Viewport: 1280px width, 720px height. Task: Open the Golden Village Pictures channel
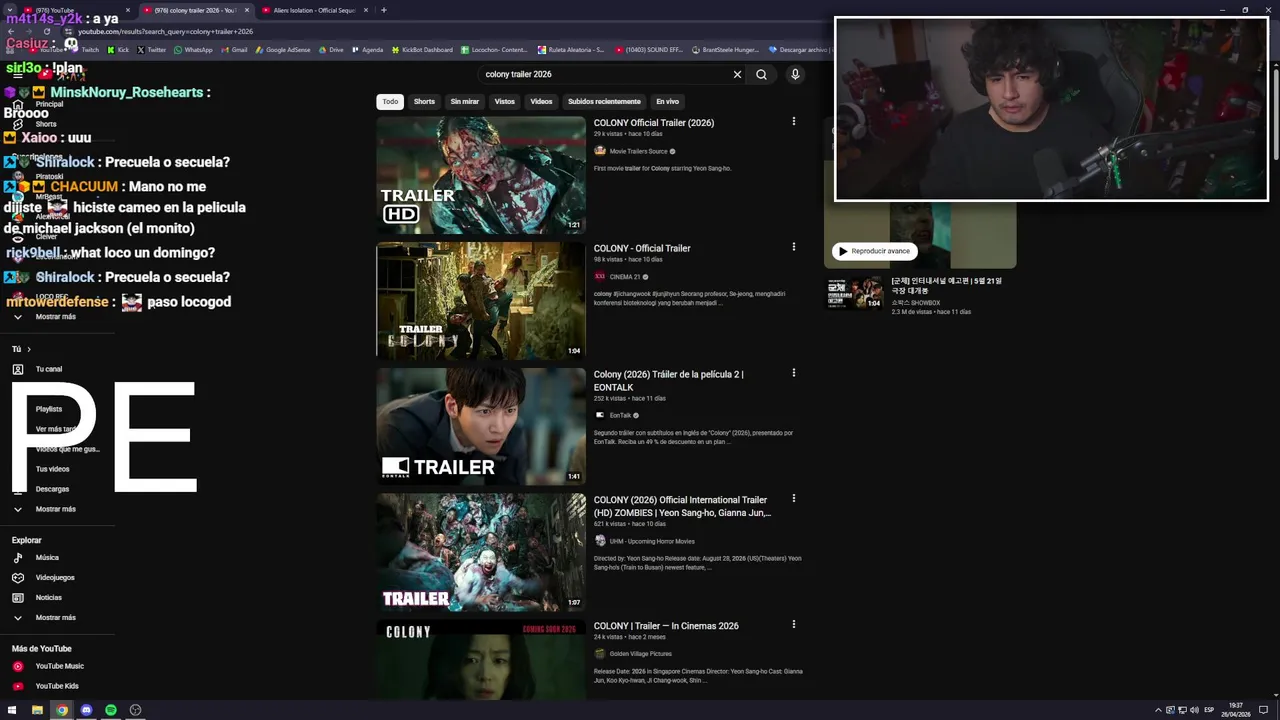[x=641, y=654]
